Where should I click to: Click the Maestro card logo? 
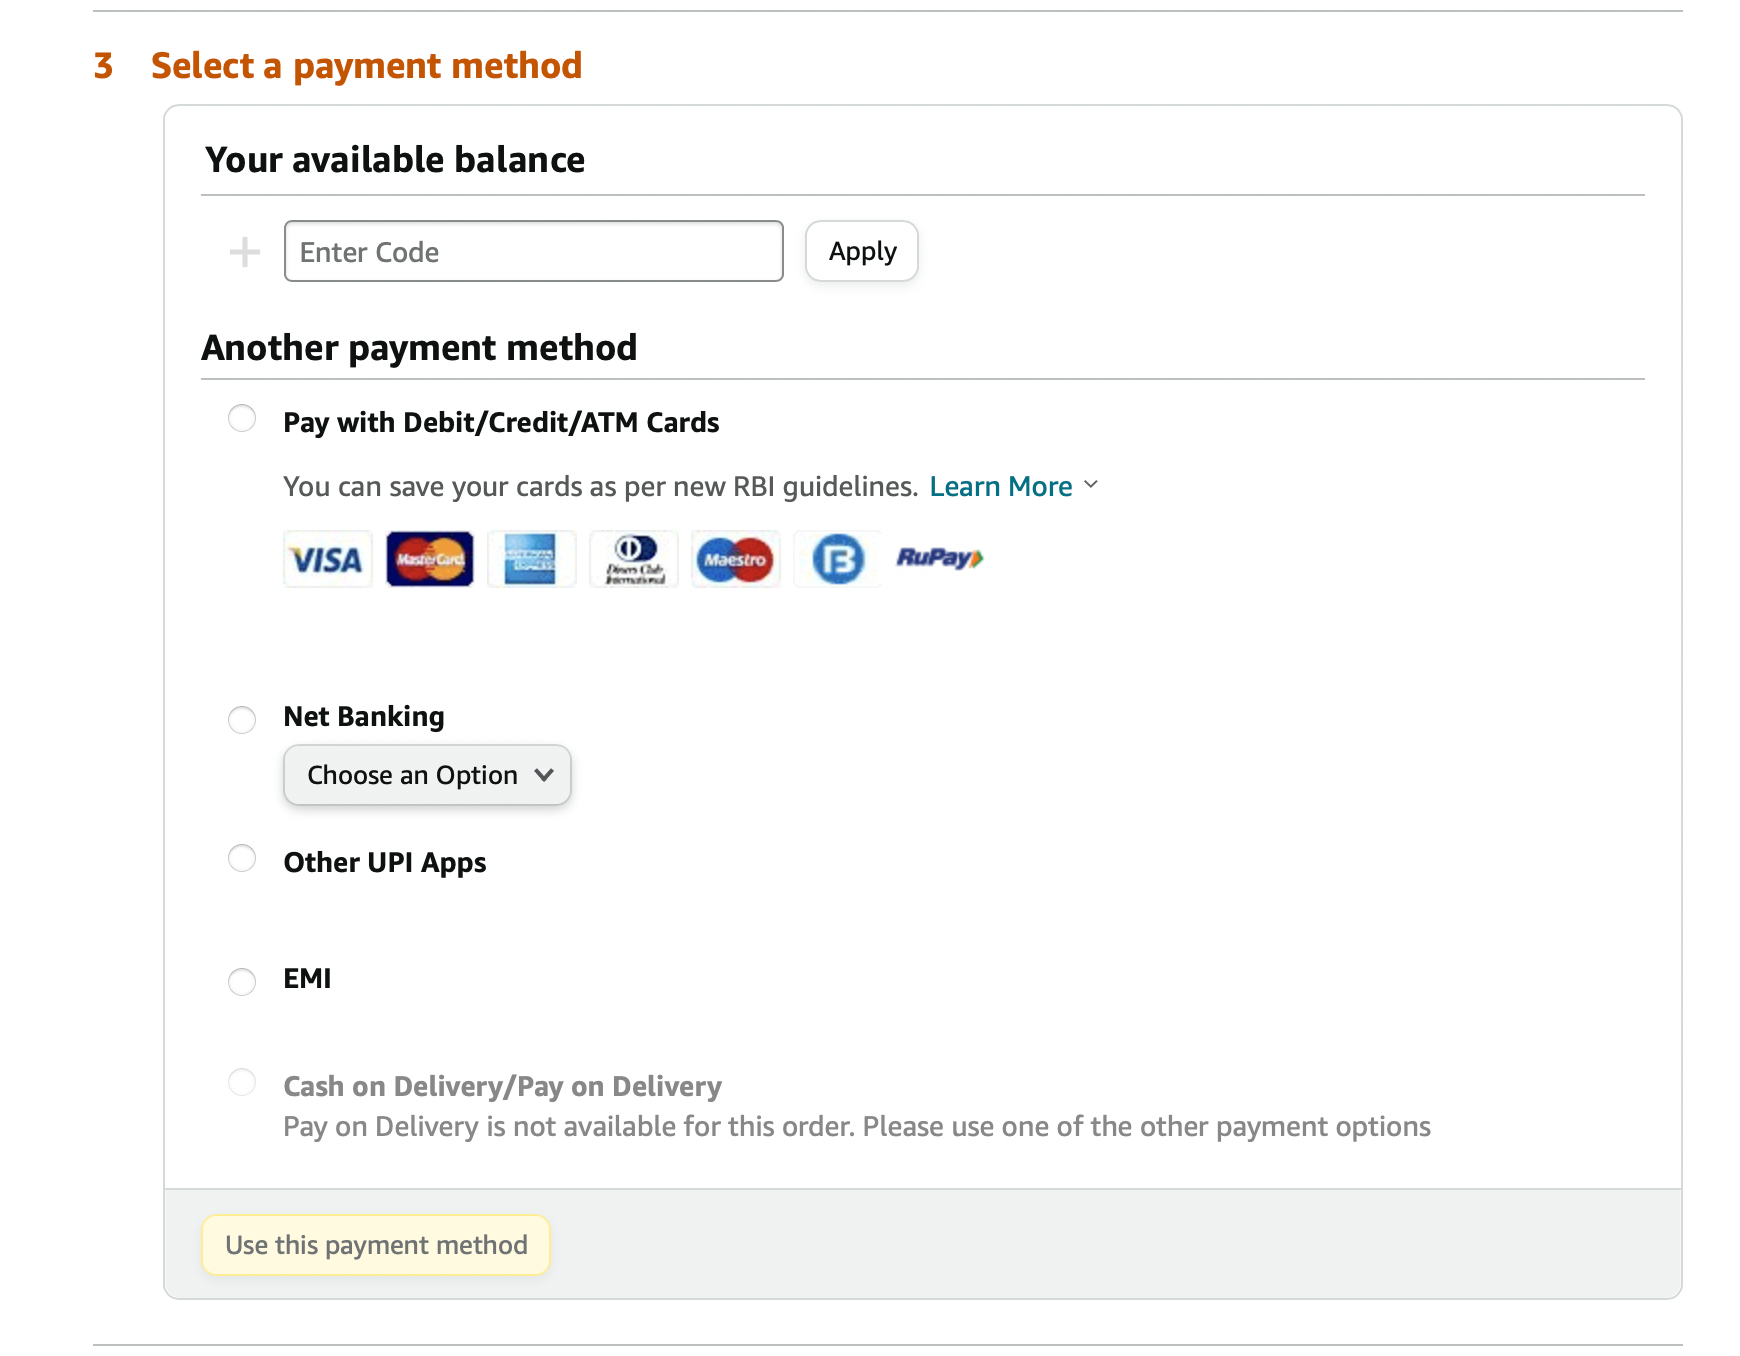click(735, 559)
